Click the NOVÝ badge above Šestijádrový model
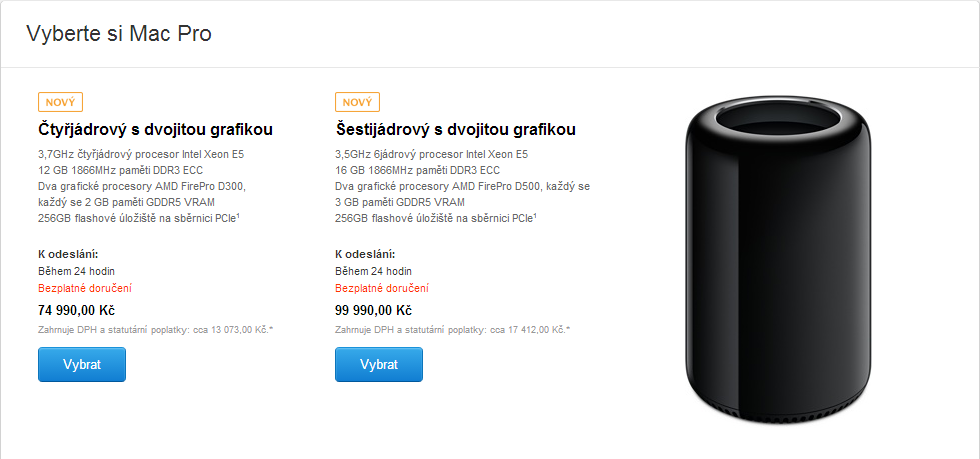Screen dimensions: 980x459 (357, 102)
